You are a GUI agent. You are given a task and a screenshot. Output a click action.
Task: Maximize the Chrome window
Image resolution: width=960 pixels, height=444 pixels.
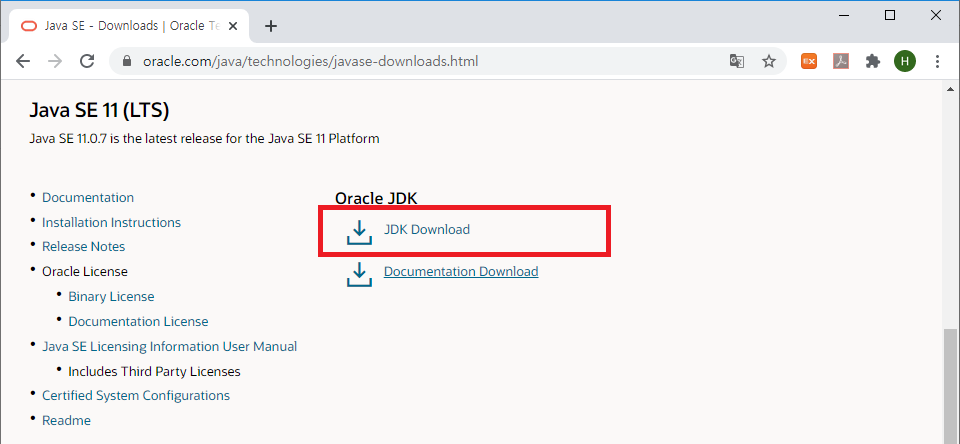tap(890, 15)
